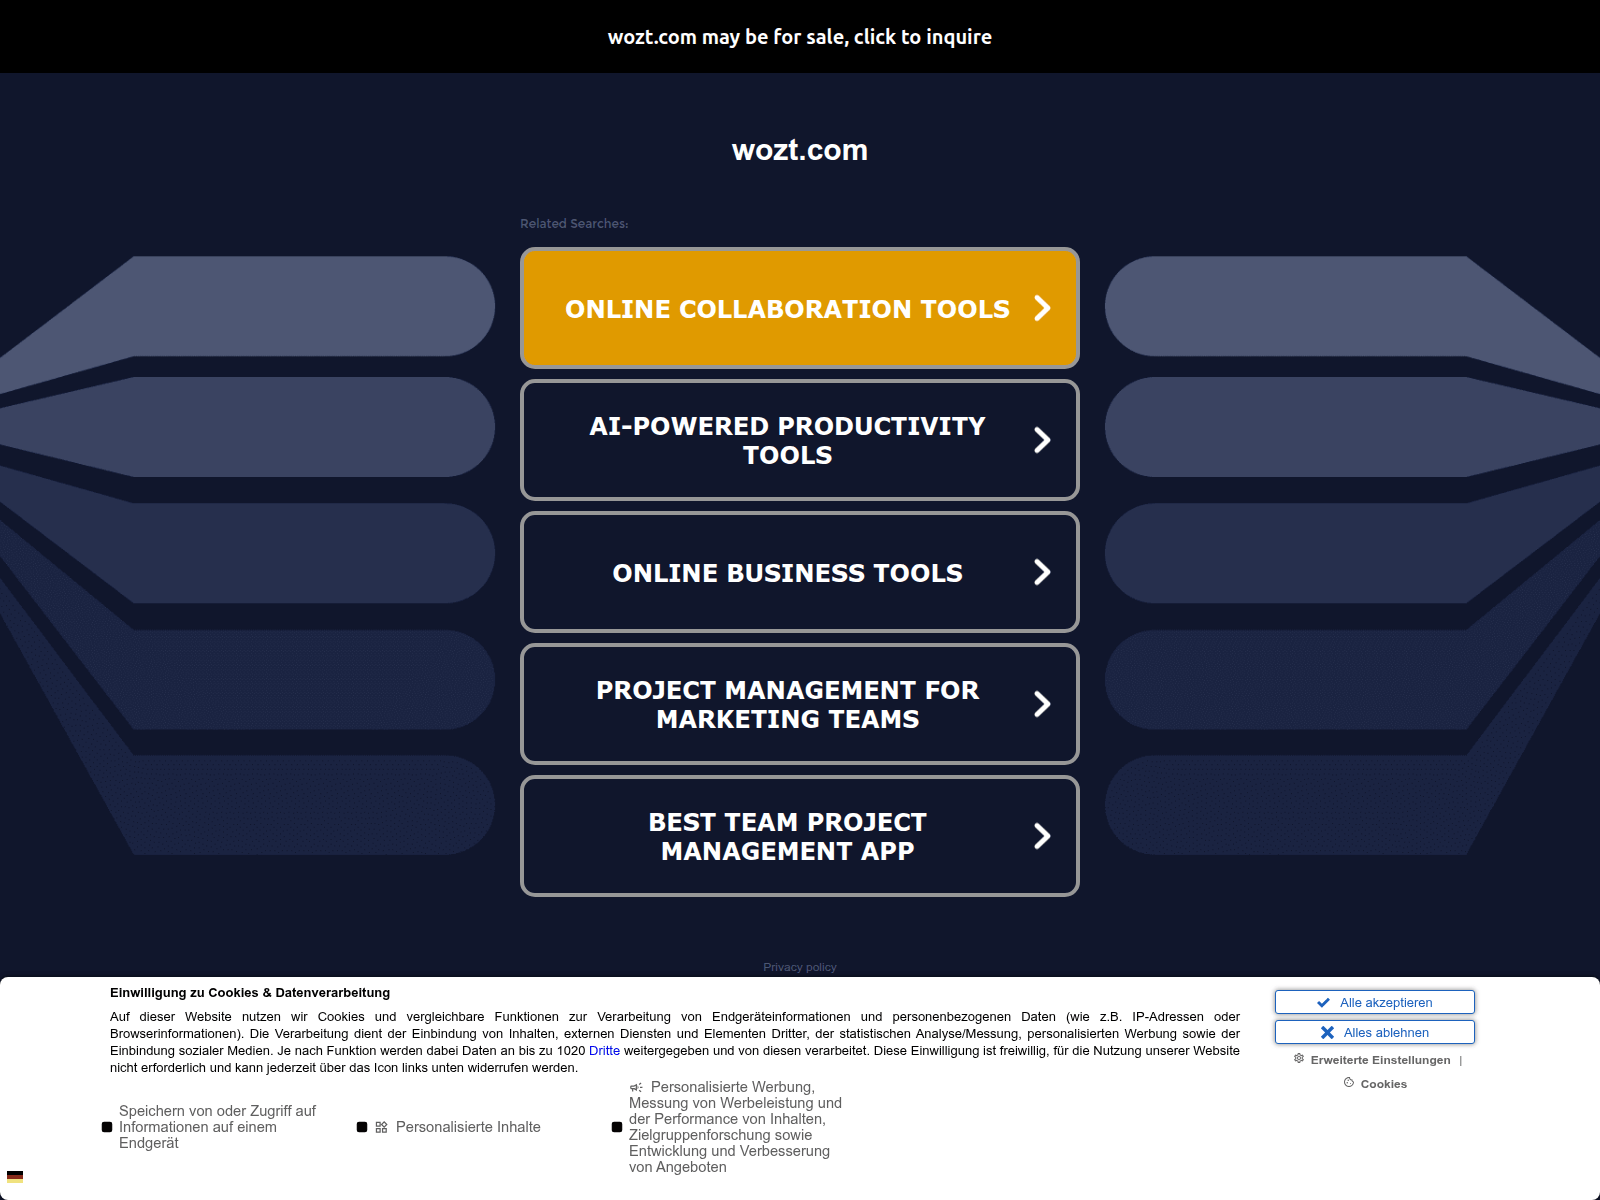The image size is (1600, 1200).
Task: Click the megaphone icon before Personalisierte Werbung
Action: (x=636, y=1087)
